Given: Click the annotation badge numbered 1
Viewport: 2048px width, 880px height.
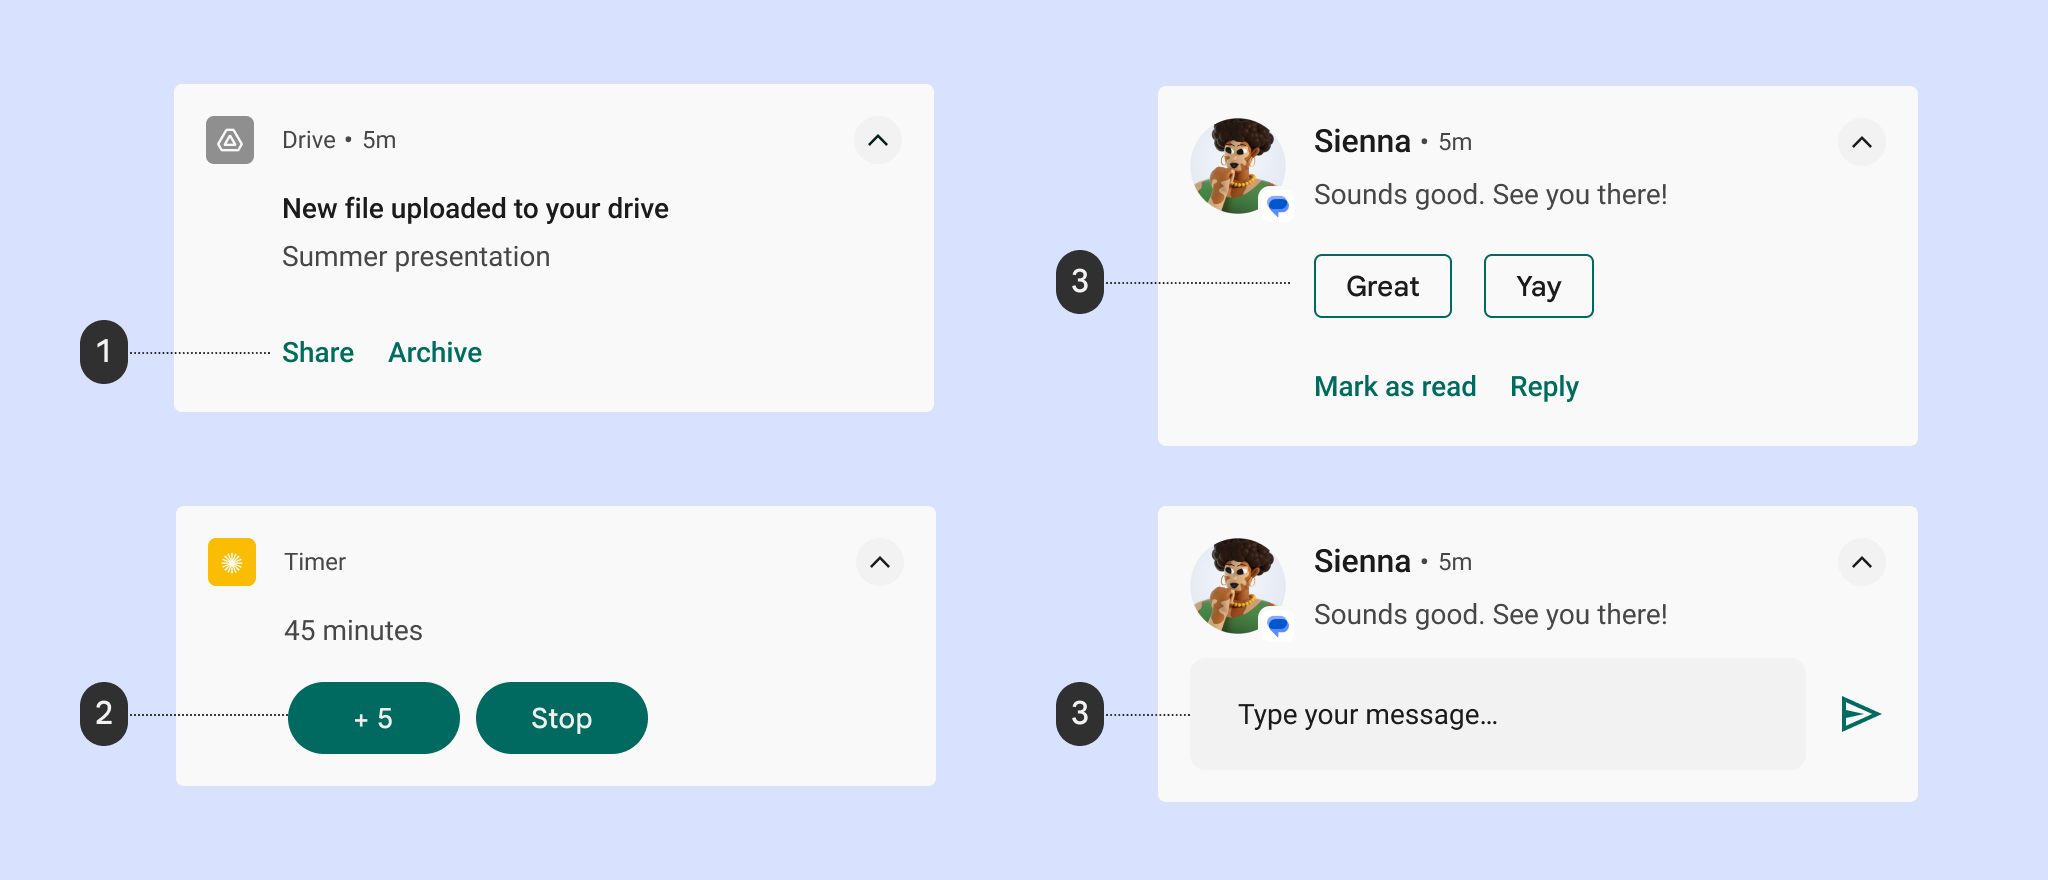Looking at the screenshot, I should tap(104, 352).
